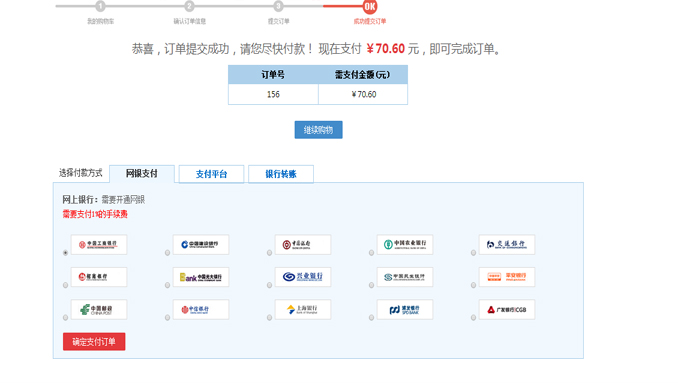Click the 兴业银行 bank logo
The image size is (678, 383).
[303, 277]
